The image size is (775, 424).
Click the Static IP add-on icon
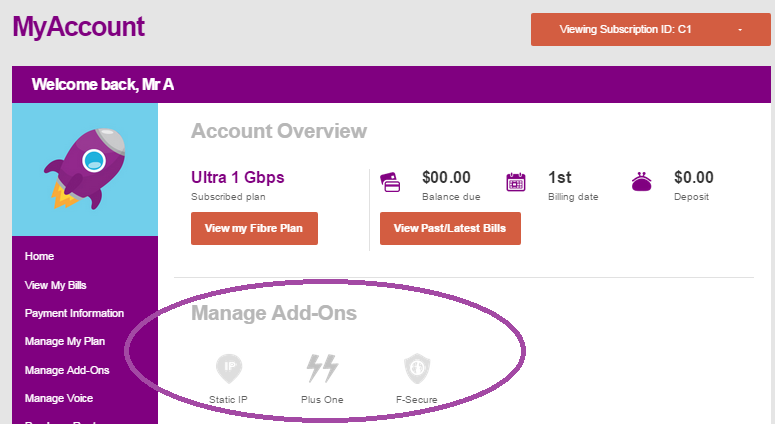tap(229, 369)
